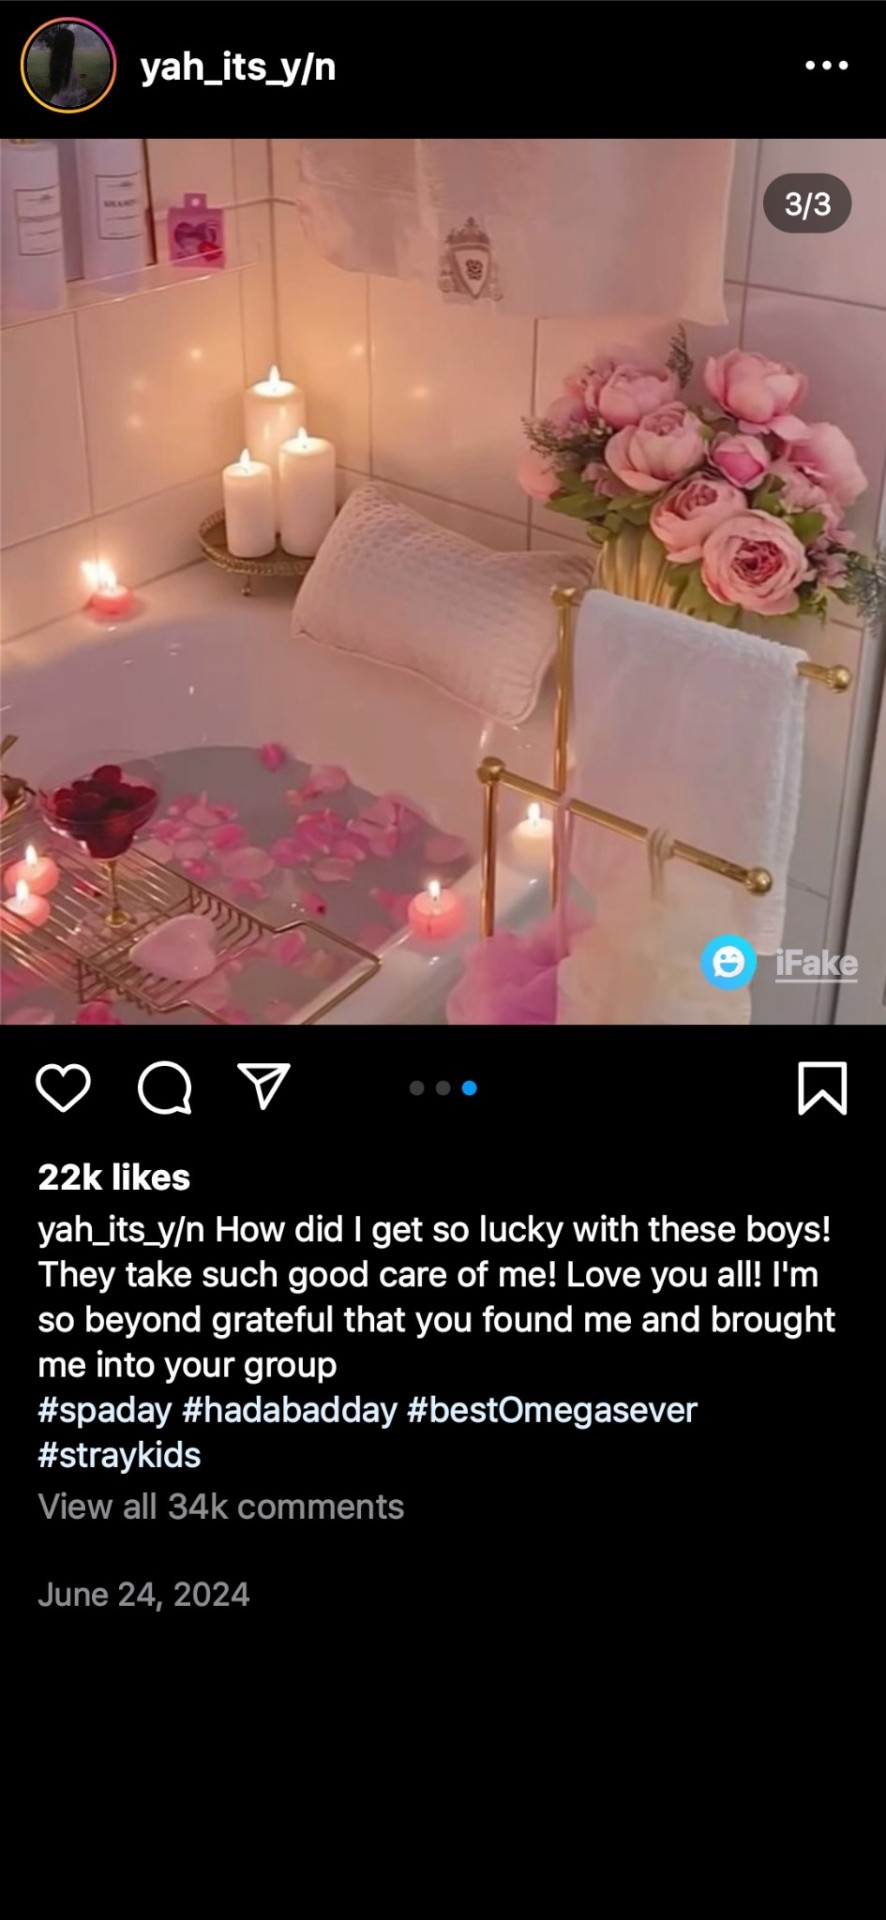
Task: Click the 3/3 image counter badge
Action: tap(807, 204)
